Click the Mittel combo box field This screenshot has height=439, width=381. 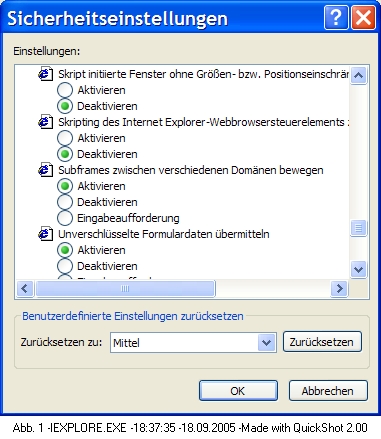pos(193,342)
